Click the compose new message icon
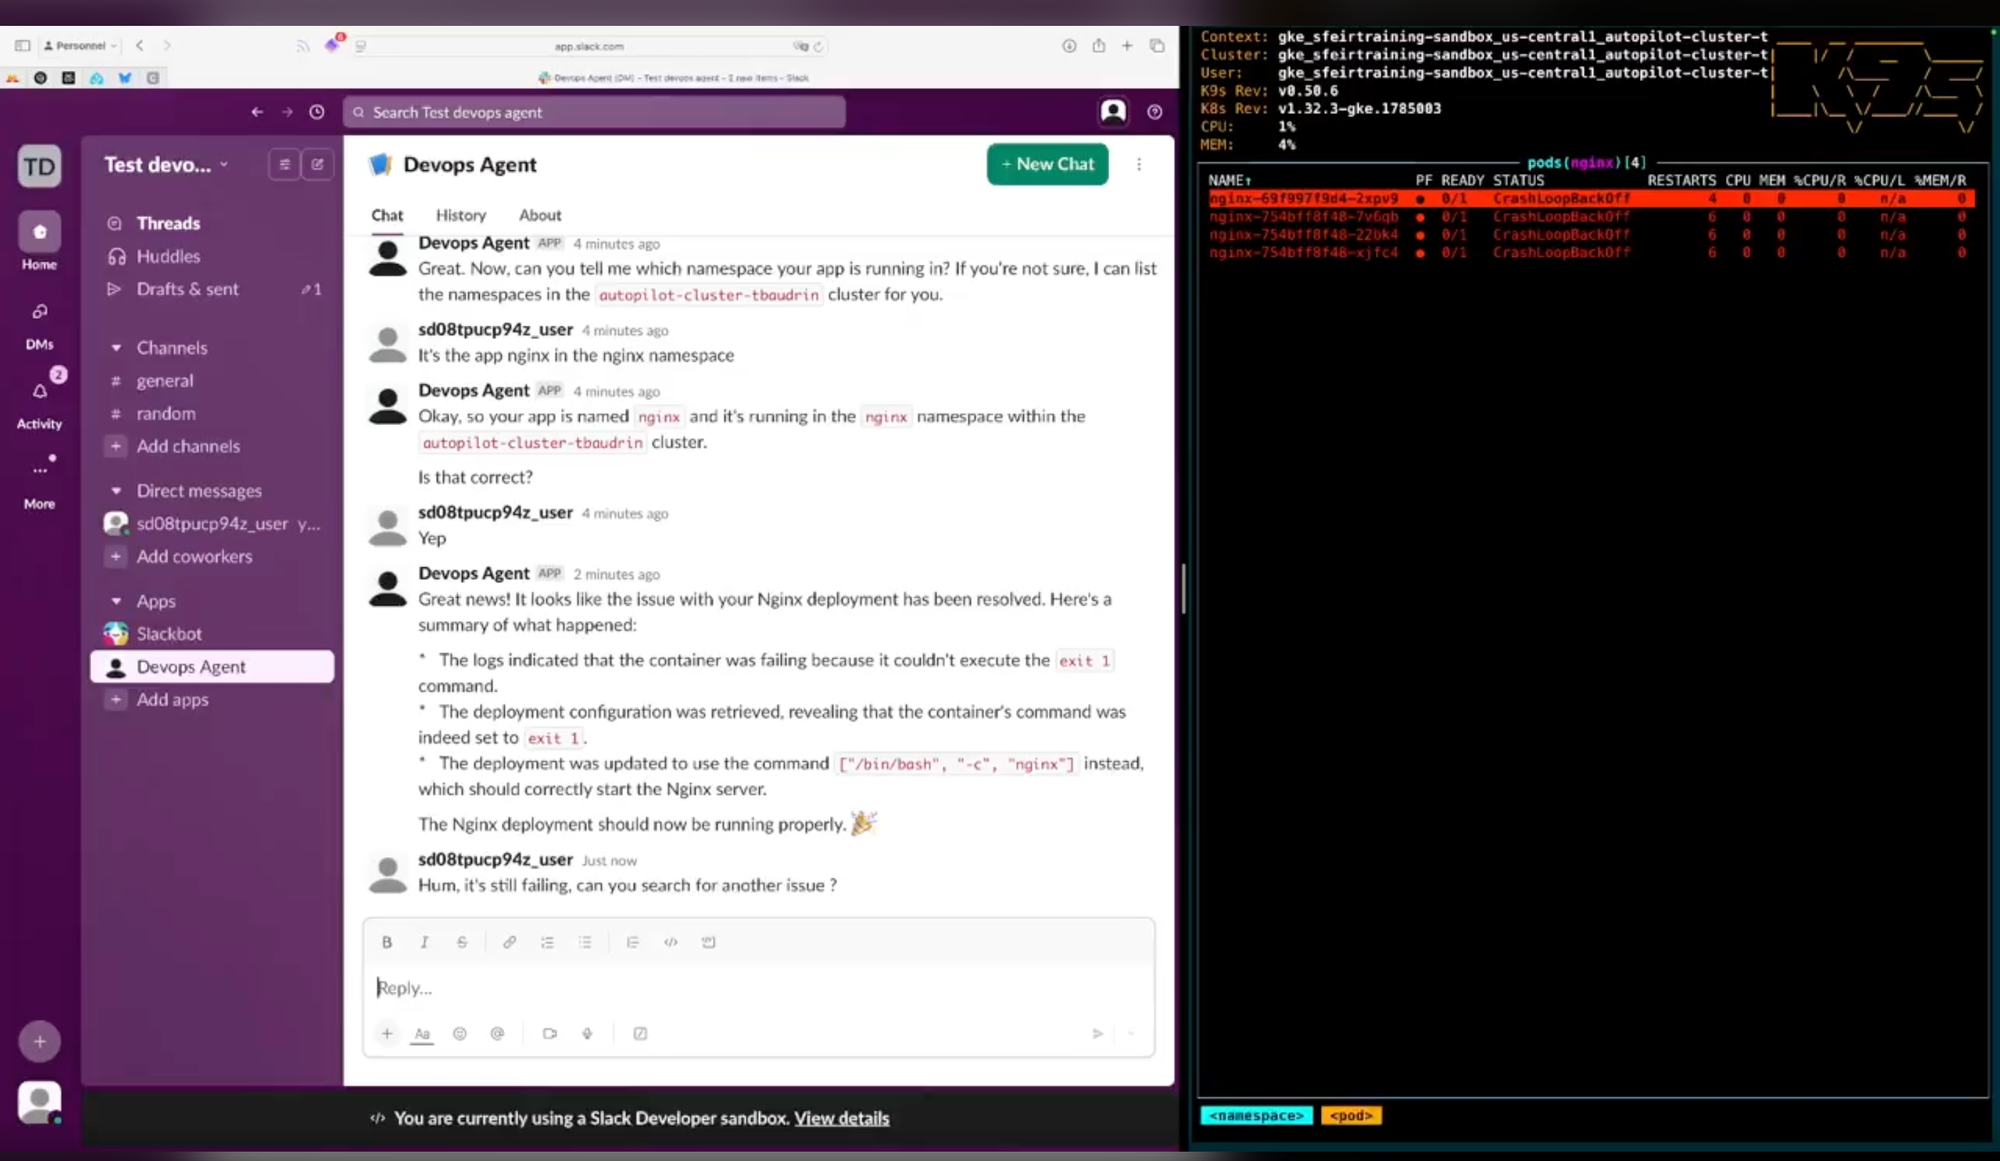 (317, 164)
